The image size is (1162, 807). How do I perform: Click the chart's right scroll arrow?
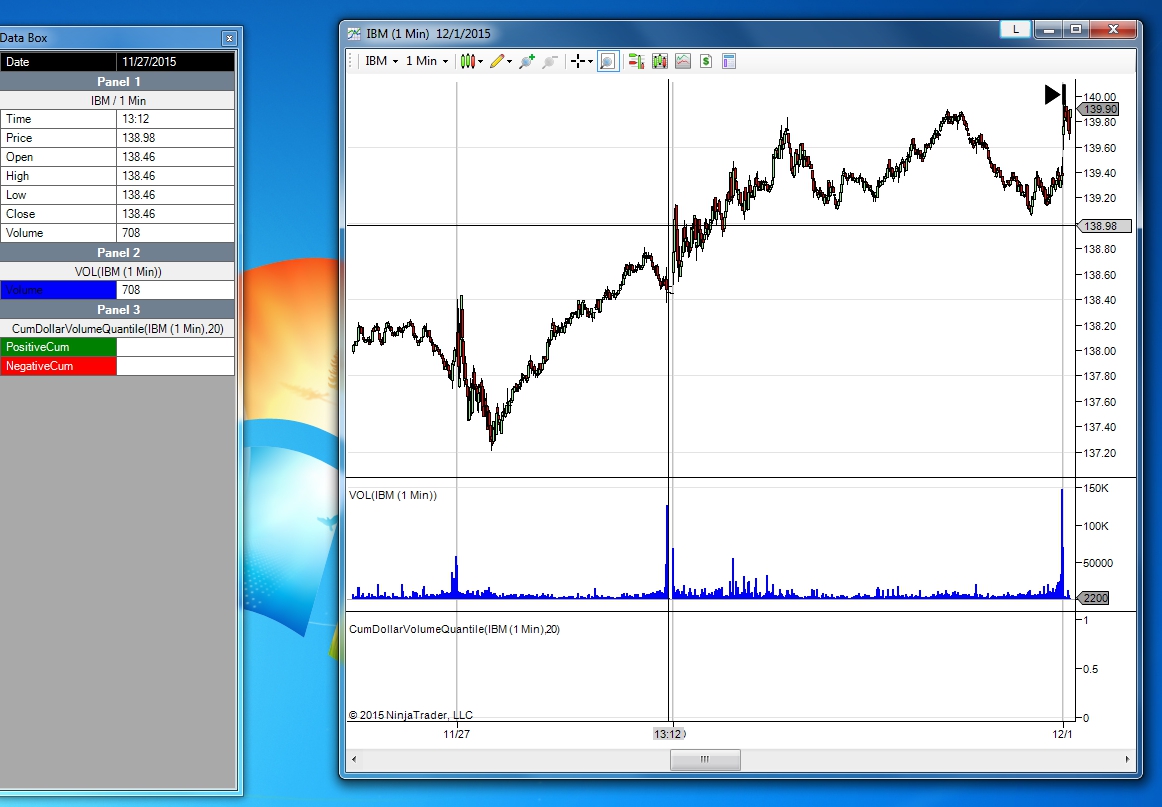(x=1128, y=760)
